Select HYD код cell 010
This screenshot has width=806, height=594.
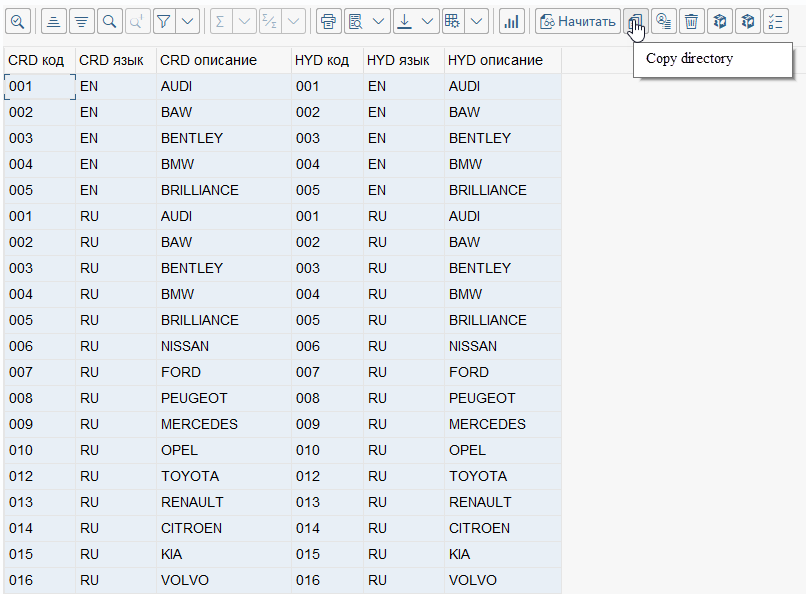point(327,450)
